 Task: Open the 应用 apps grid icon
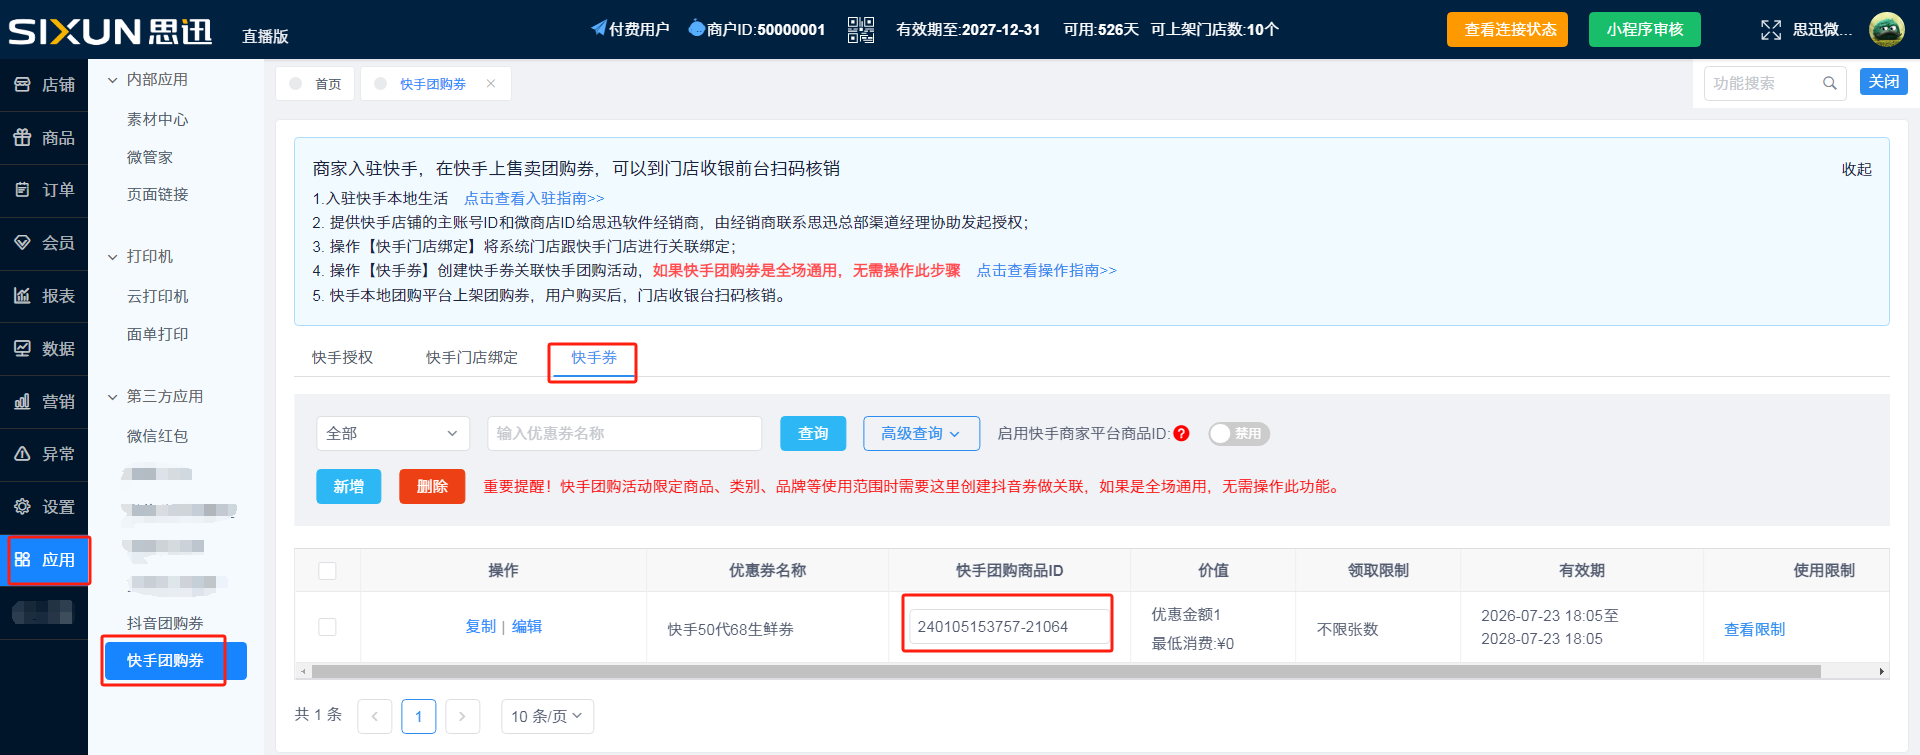[22, 560]
